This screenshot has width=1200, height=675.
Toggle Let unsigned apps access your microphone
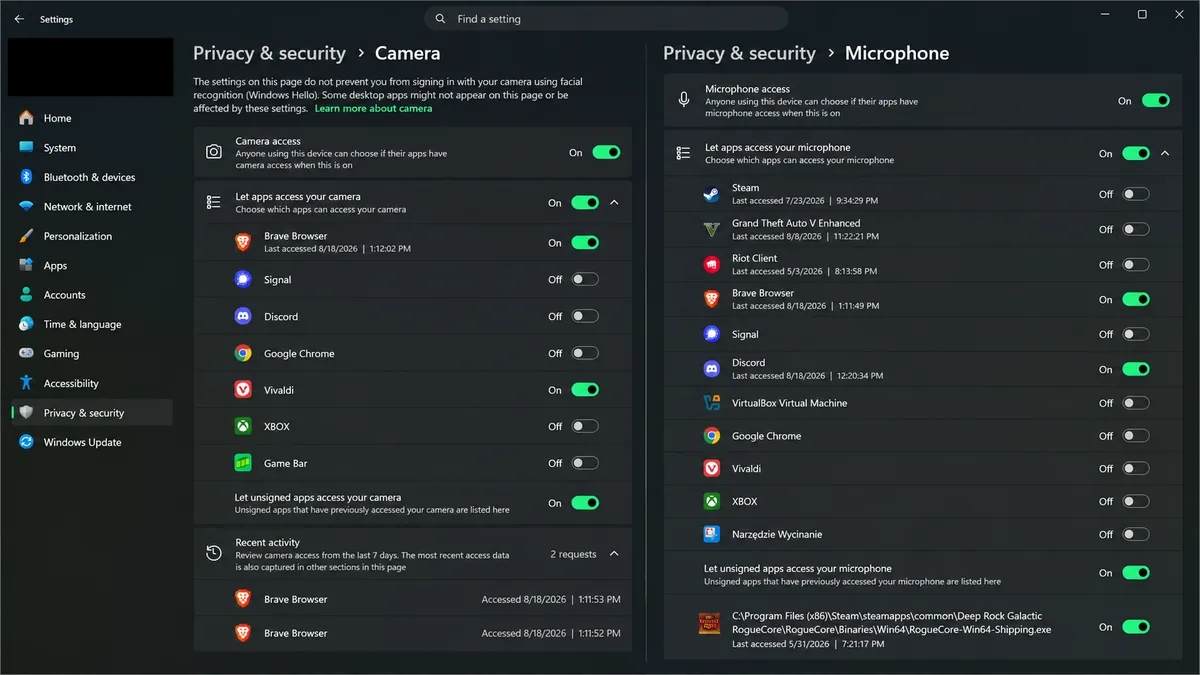[1136, 573]
